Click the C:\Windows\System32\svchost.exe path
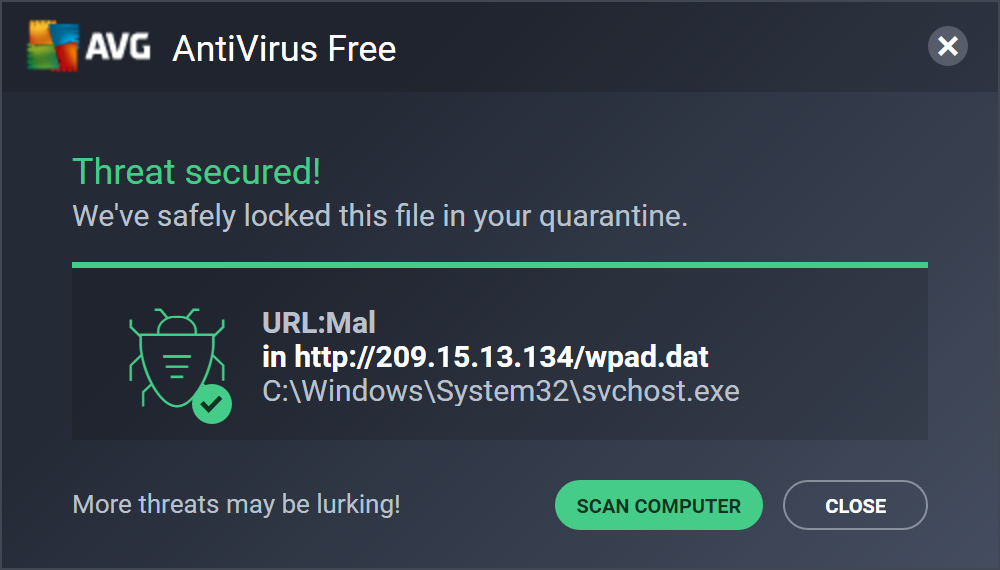The image size is (1000, 570). 501,391
